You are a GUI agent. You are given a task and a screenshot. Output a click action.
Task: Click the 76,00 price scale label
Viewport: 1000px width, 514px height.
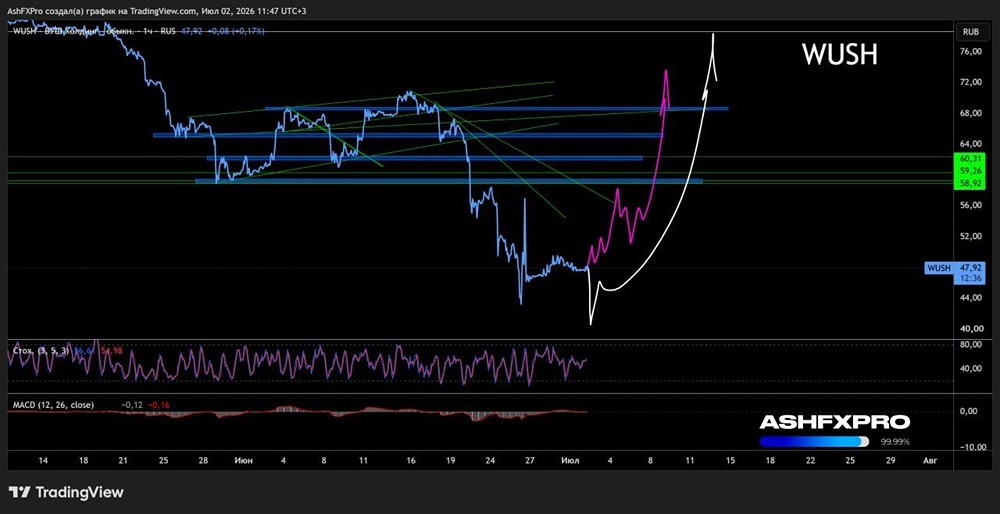(969, 52)
